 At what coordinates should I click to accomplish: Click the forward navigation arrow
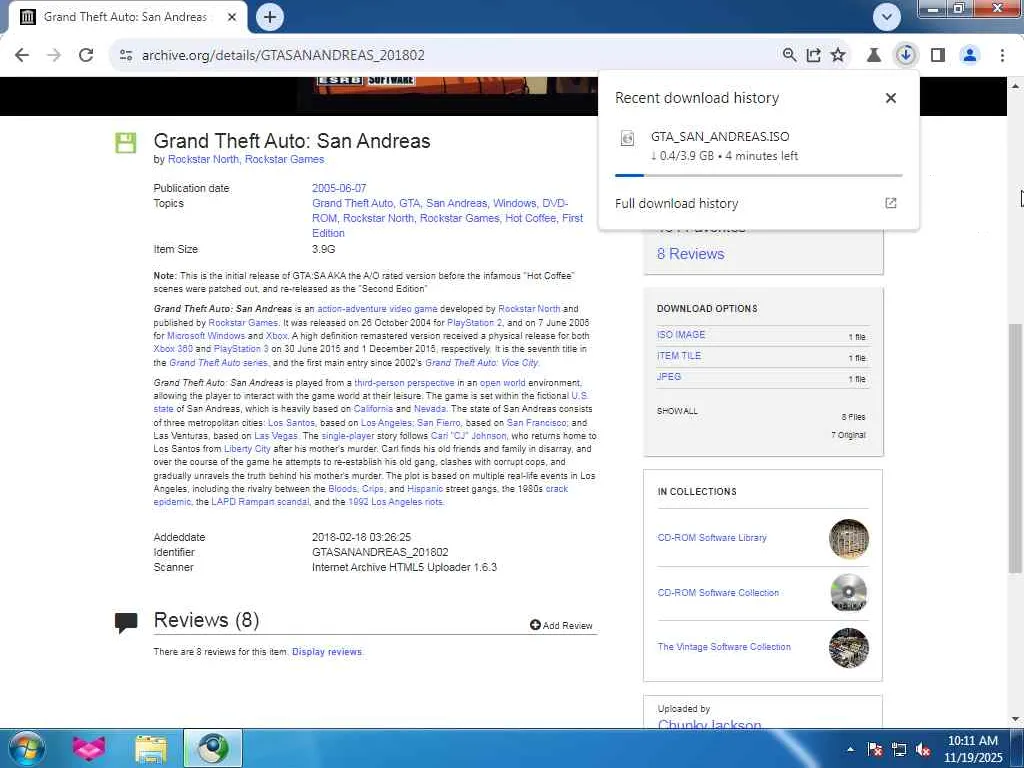tap(54, 55)
